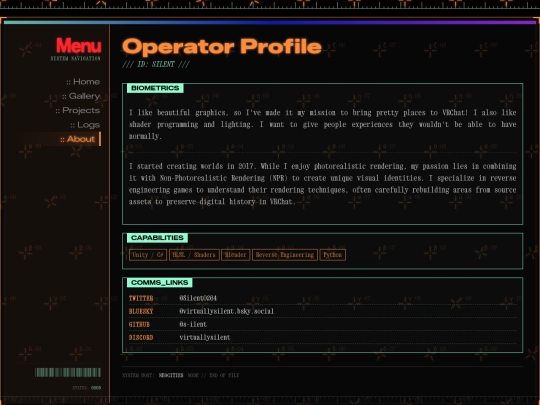Viewport: 540px width, 405px height.
Task: Open the Home menu link
Action: (x=83, y=82)
